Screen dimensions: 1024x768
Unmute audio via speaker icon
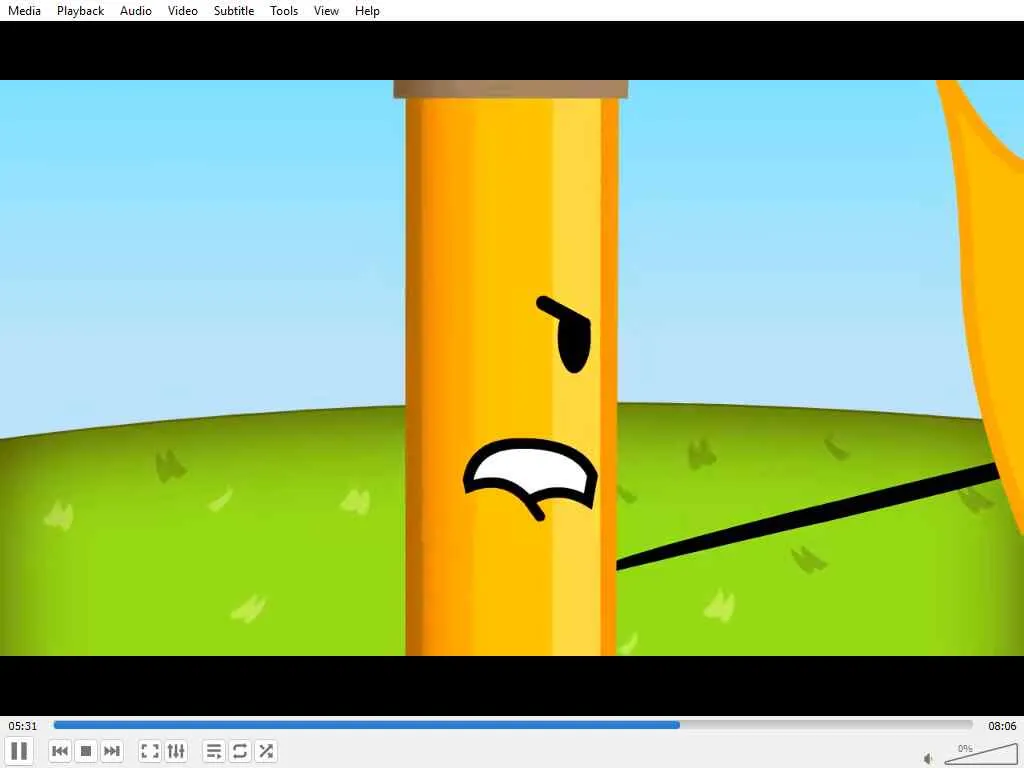point(929,758)
